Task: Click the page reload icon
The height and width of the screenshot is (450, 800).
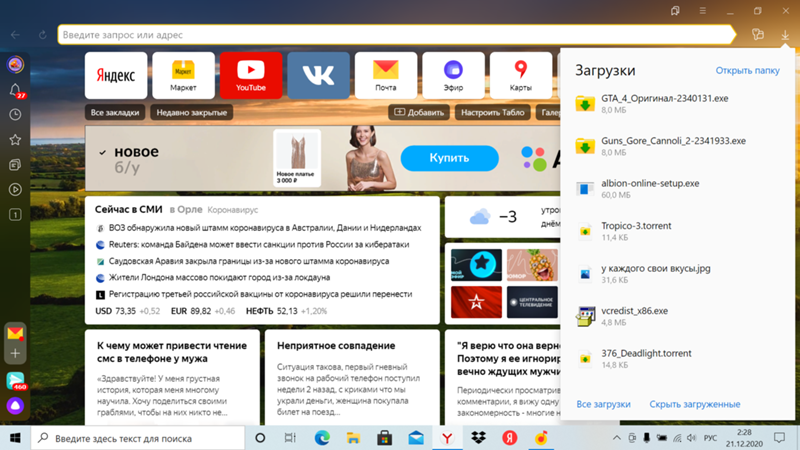Action: tap(42, 35)
